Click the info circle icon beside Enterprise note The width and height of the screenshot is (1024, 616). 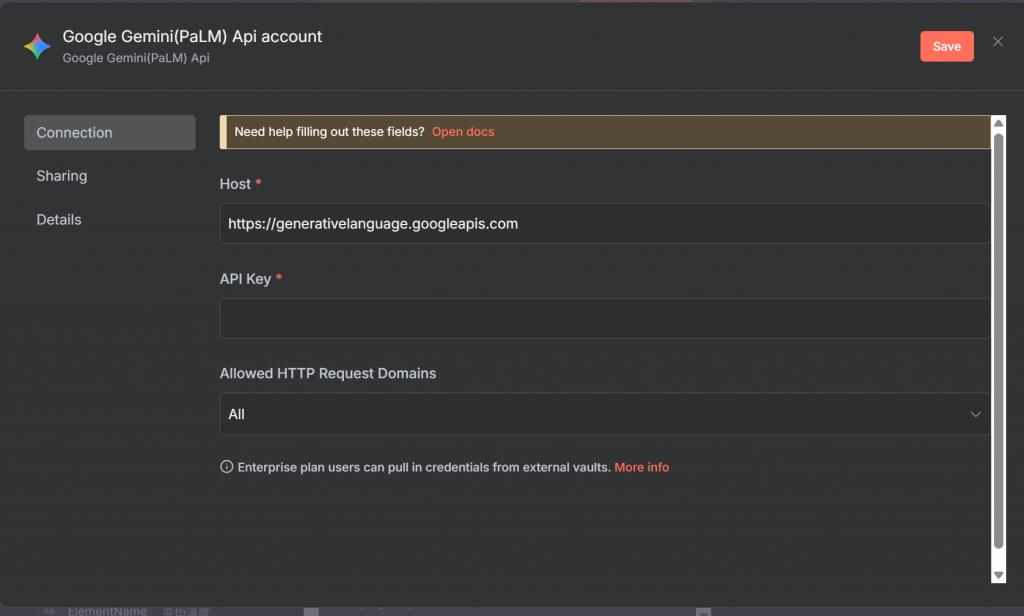(x=226, y=467)
